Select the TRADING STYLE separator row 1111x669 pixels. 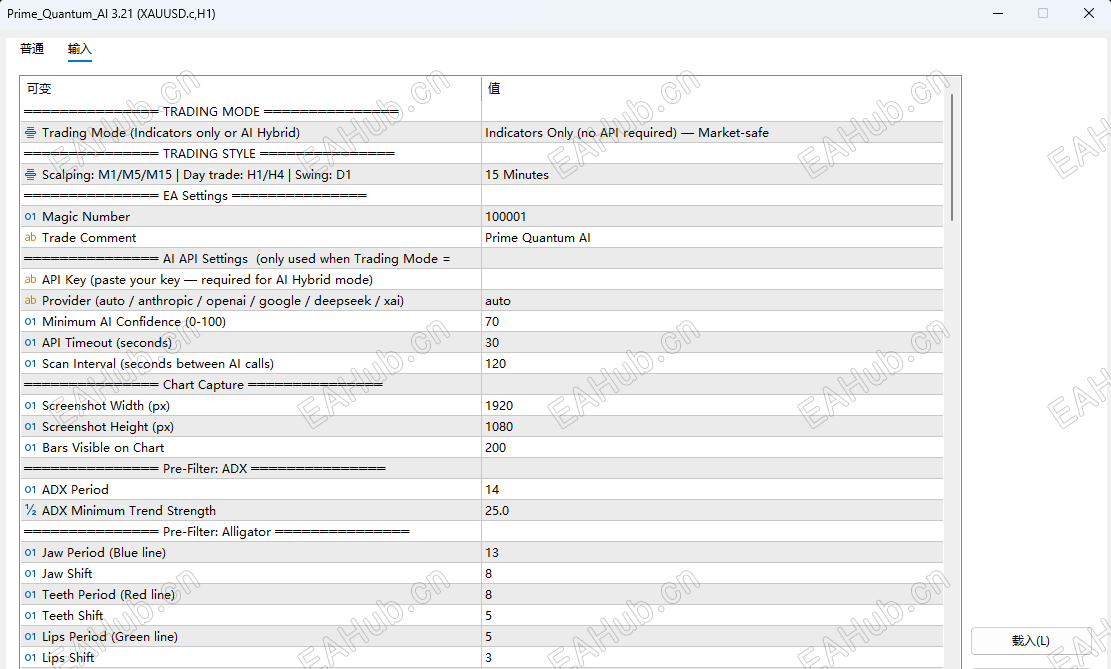pos(482,154)
